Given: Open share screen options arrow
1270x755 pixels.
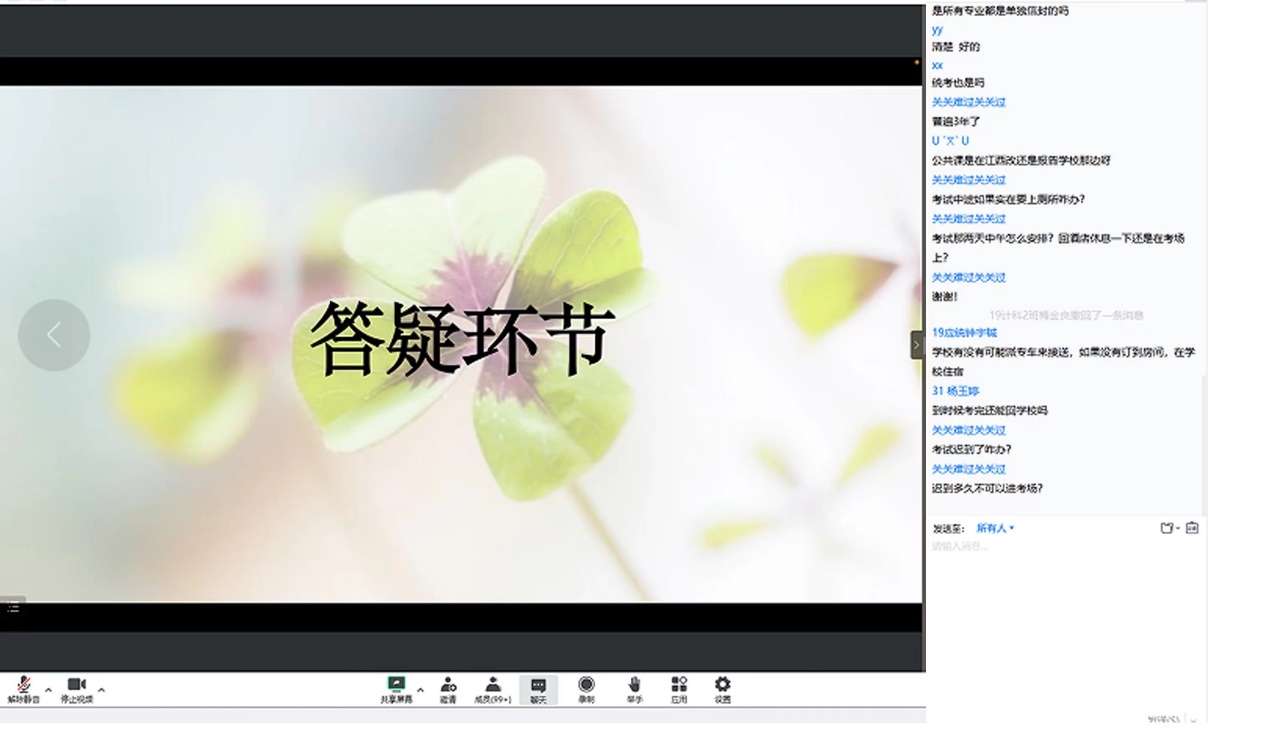Looking at the screenshot, I should [x=420, y=689].
